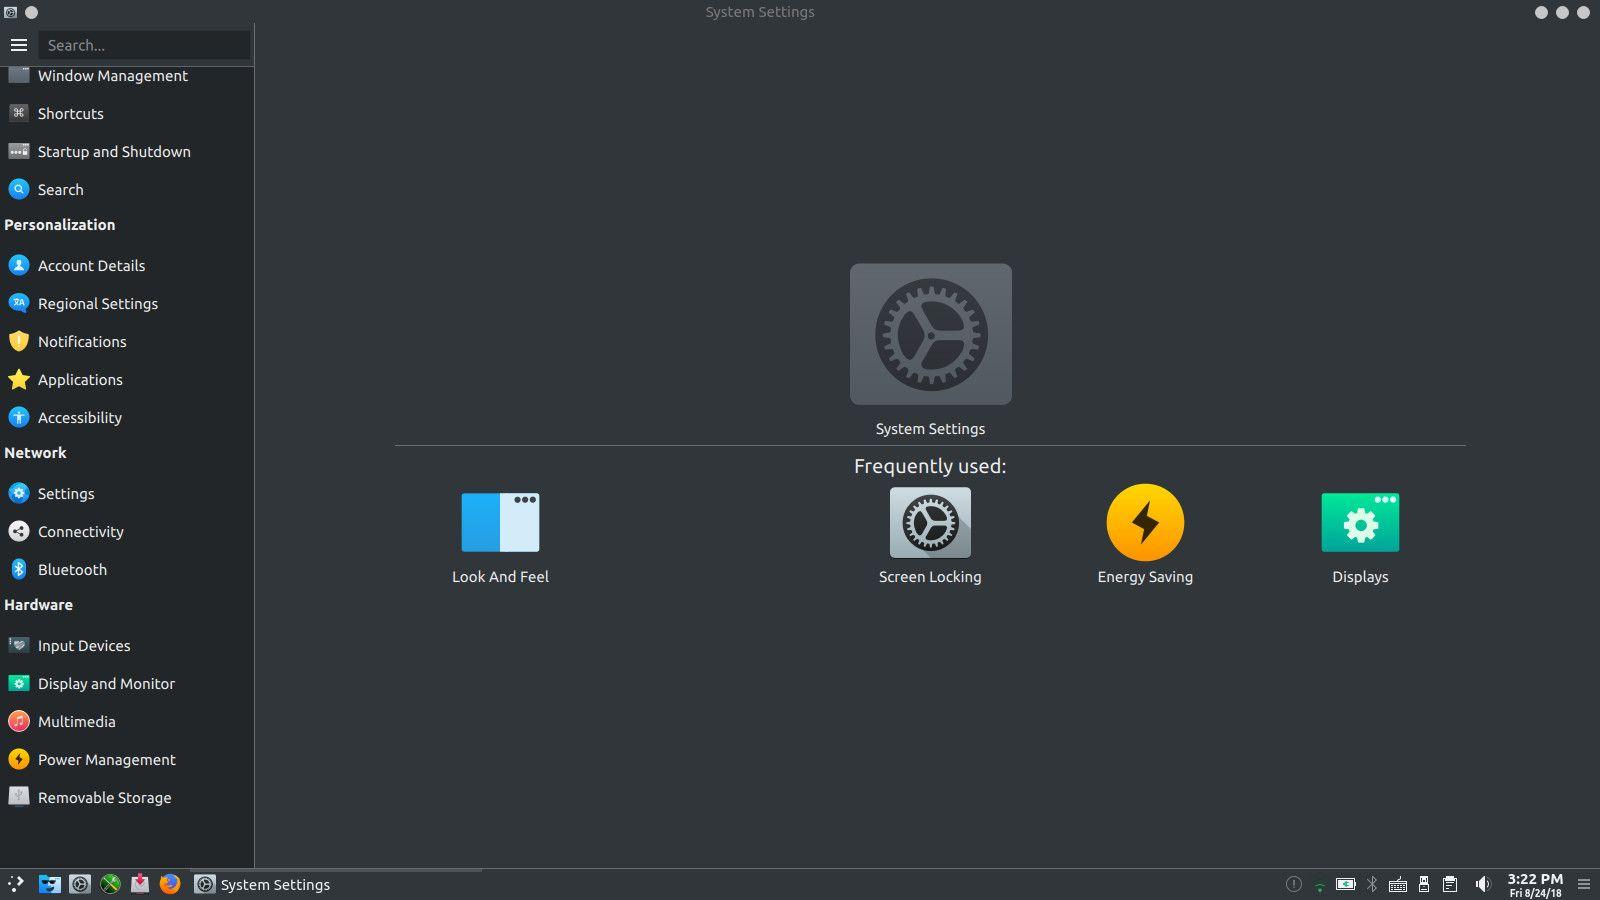Click the Applications star icon
Image resolution: width=1600 pixels, height=900 pixels.
tap(19, 380)
